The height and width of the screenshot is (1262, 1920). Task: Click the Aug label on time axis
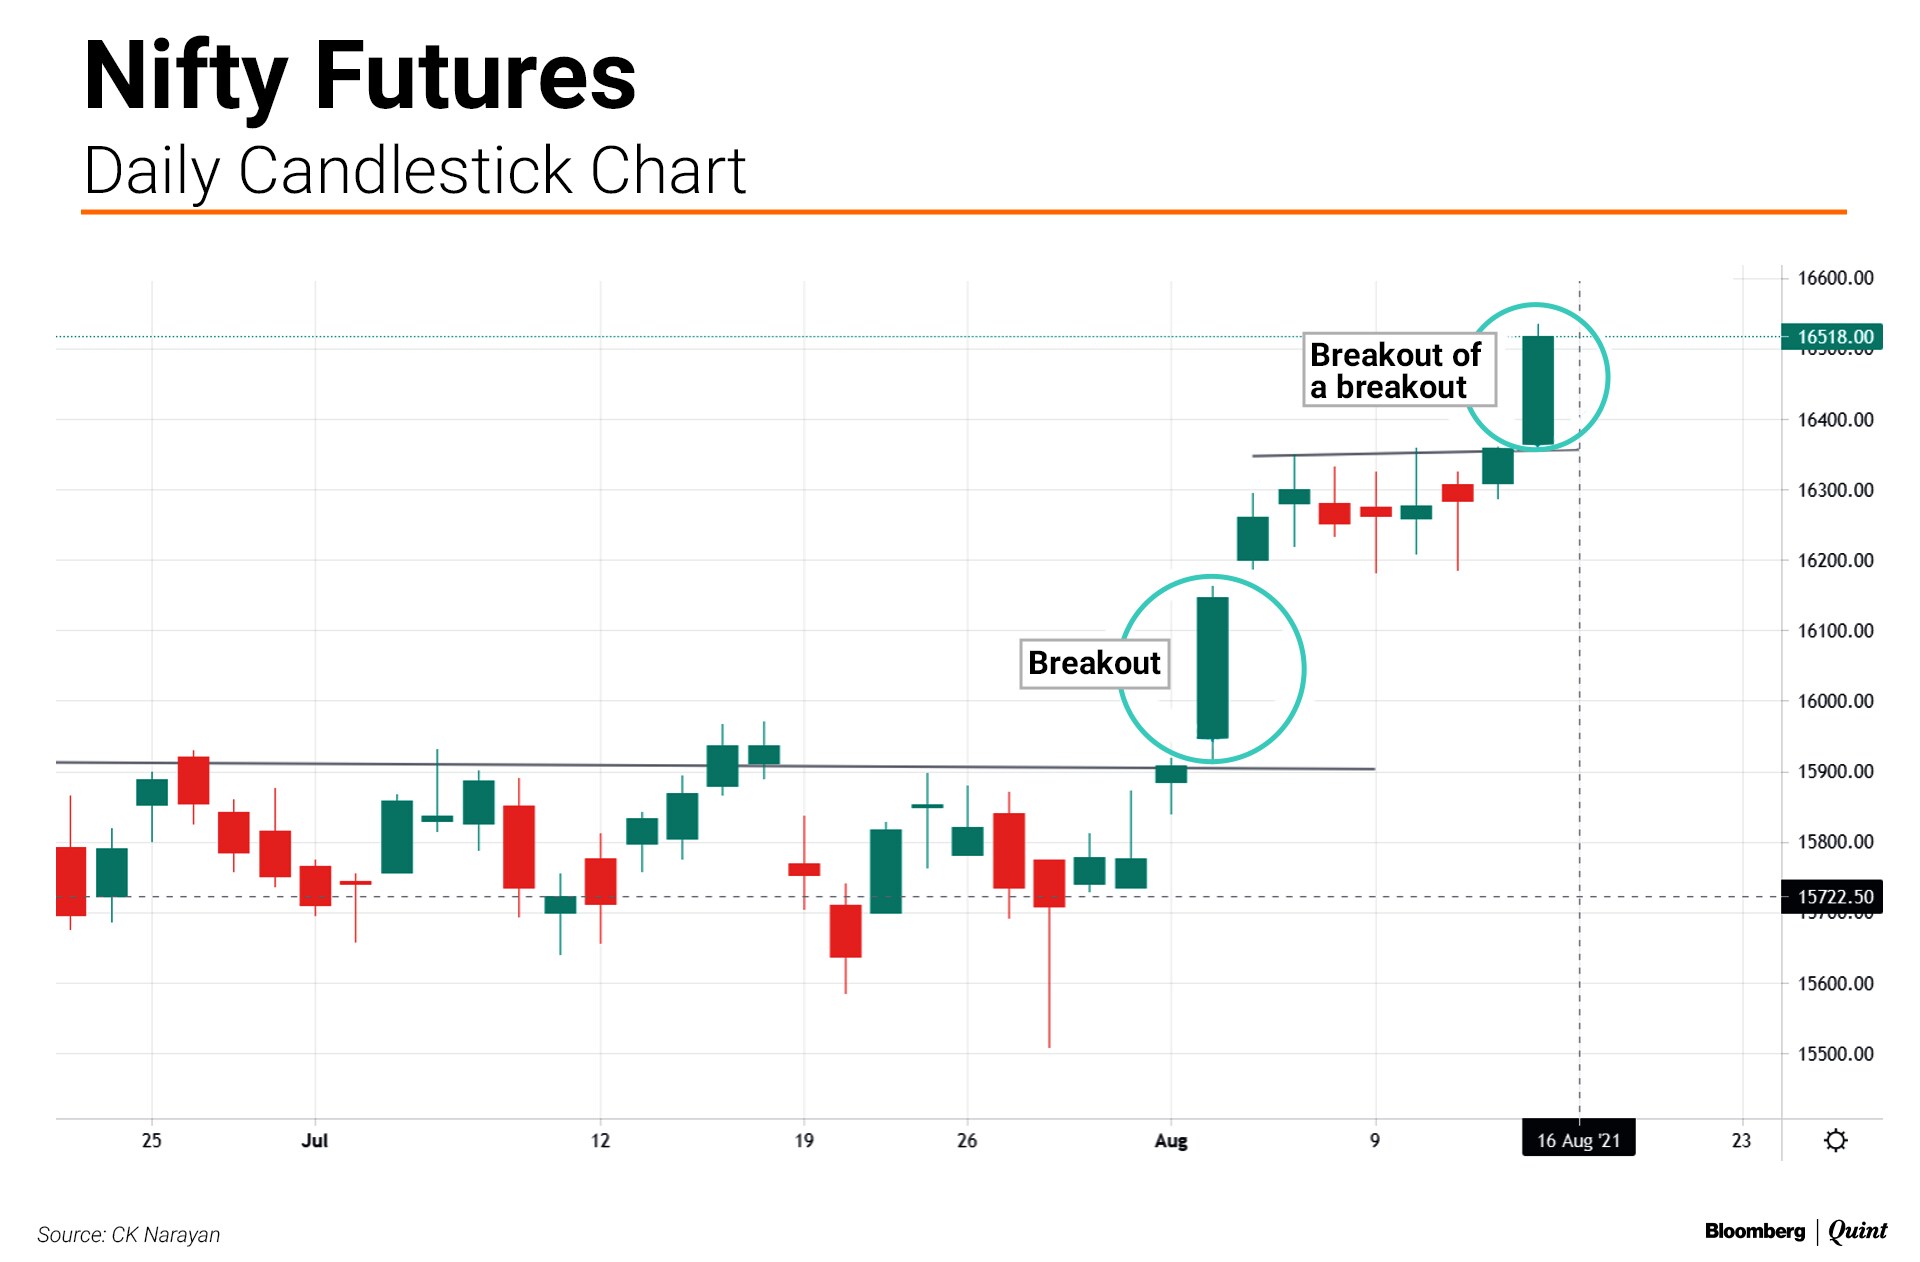[1171, 1141]
